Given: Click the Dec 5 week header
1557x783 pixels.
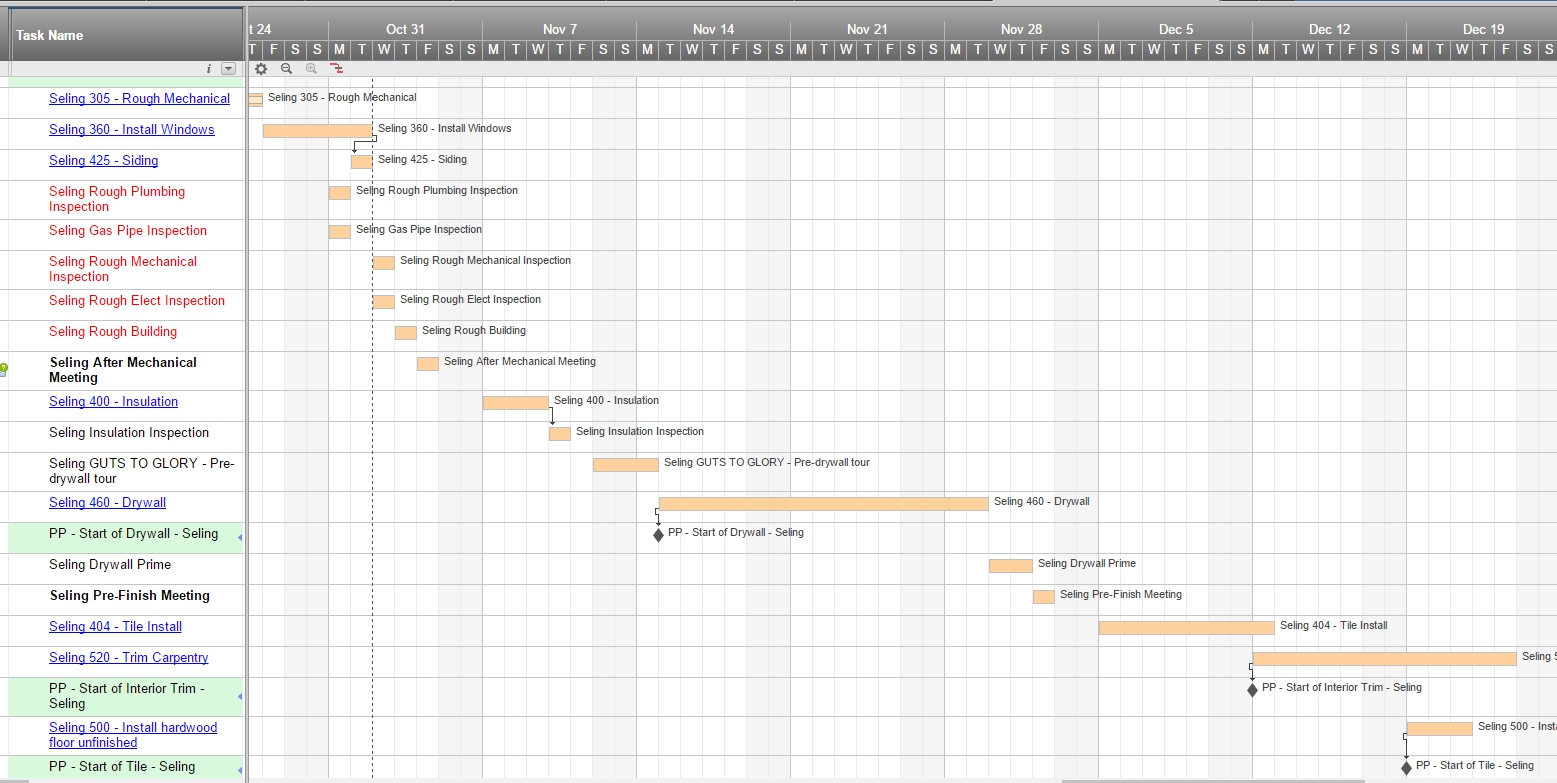Looking at the screenshot, I should tap(1175, 29).
